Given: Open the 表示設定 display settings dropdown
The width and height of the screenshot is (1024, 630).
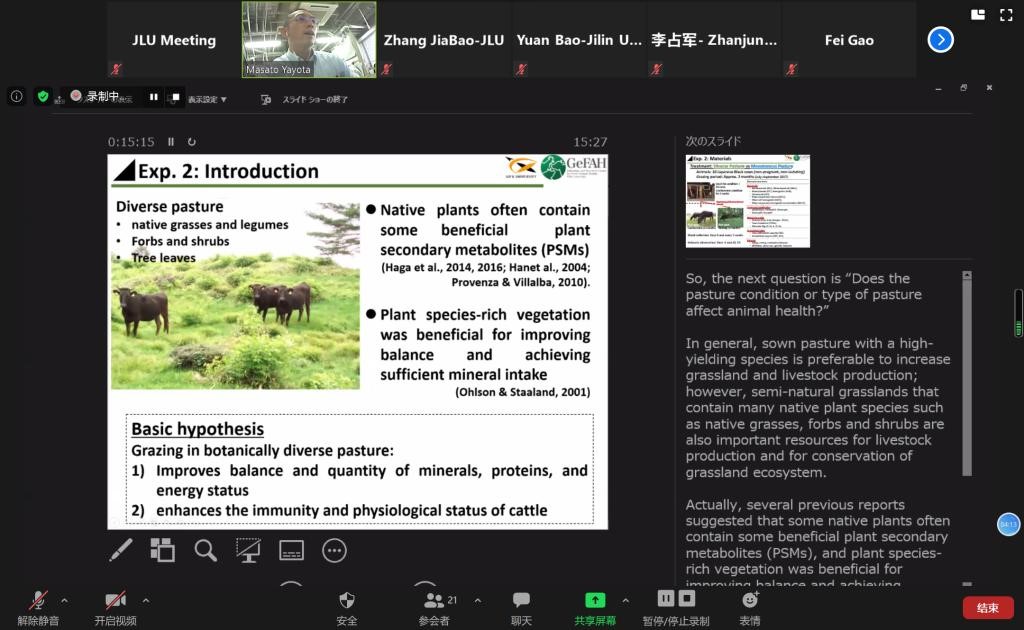Looking at the screenshot, I should tap(207, 100).
